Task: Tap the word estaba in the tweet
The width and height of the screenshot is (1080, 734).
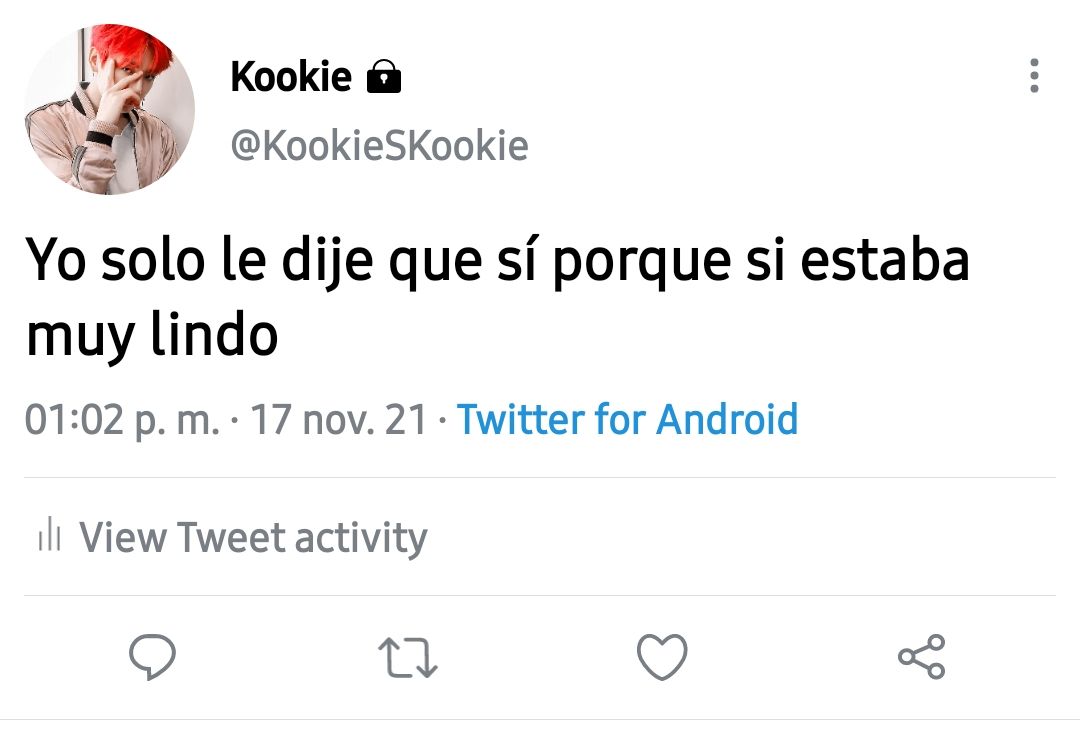Action: [885, 260]
